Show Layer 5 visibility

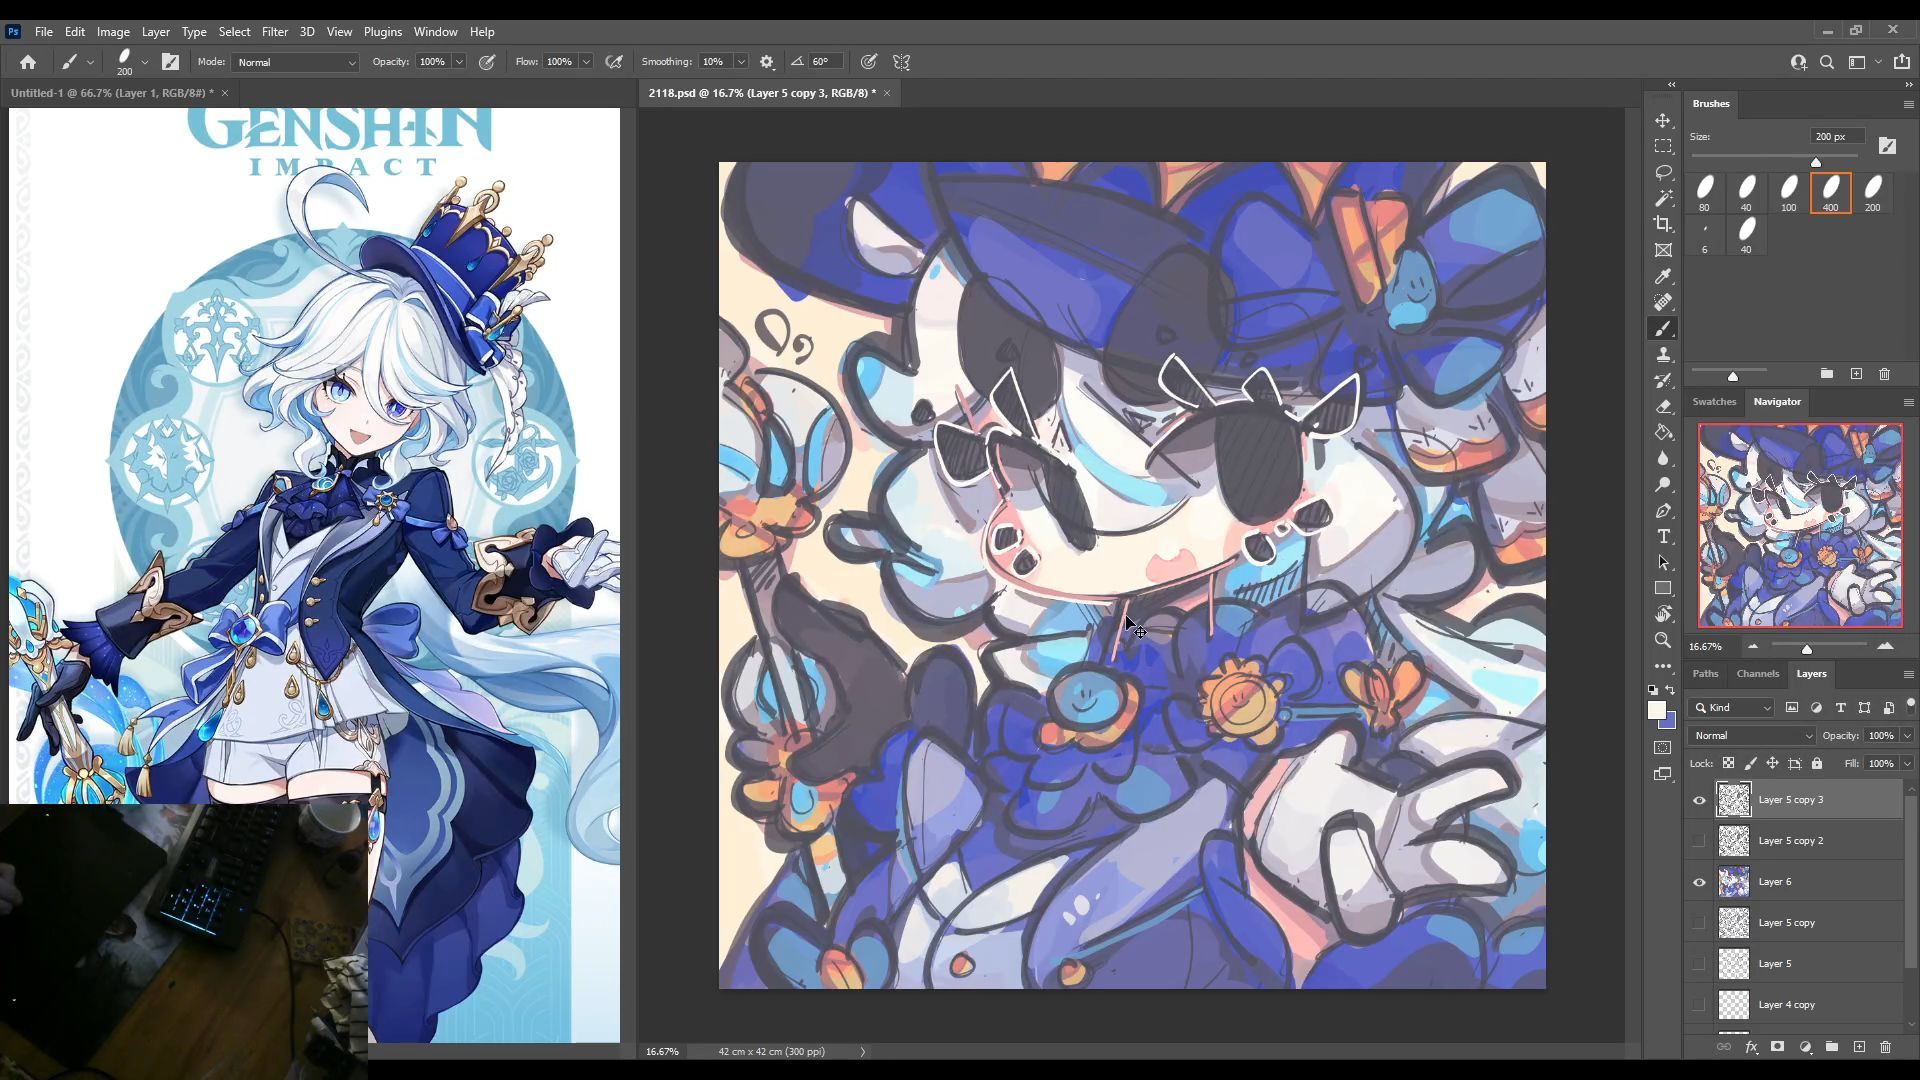point(1699,964)
